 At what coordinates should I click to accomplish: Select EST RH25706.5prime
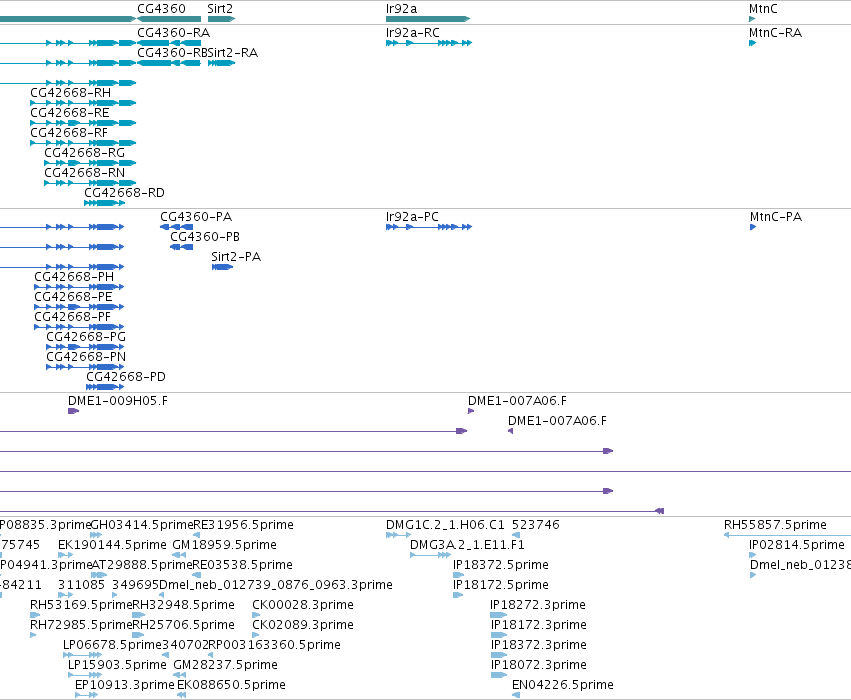183,625
